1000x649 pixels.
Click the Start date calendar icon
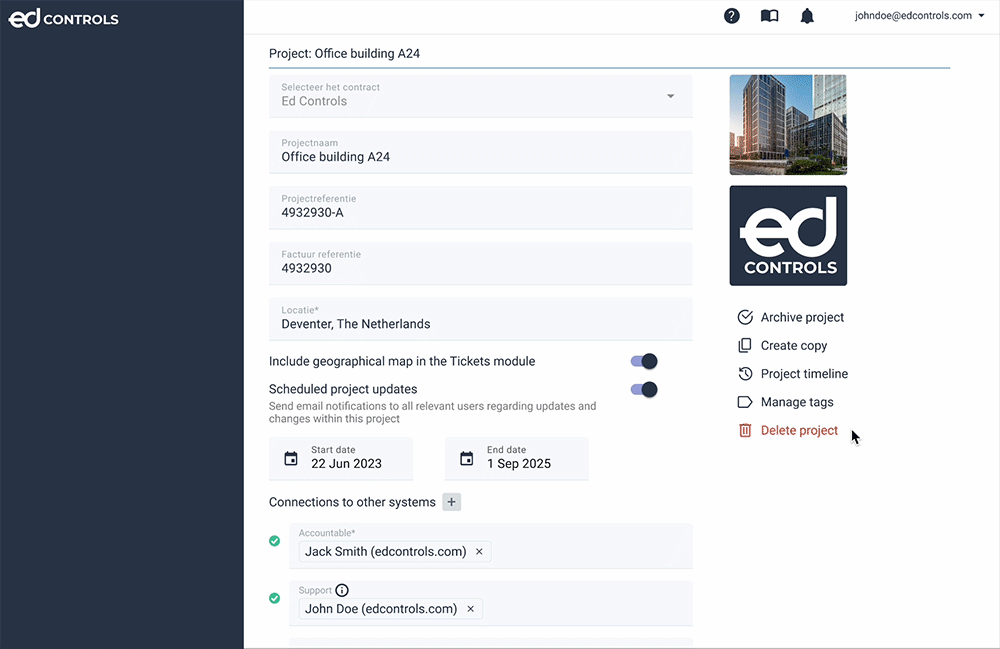291,458
